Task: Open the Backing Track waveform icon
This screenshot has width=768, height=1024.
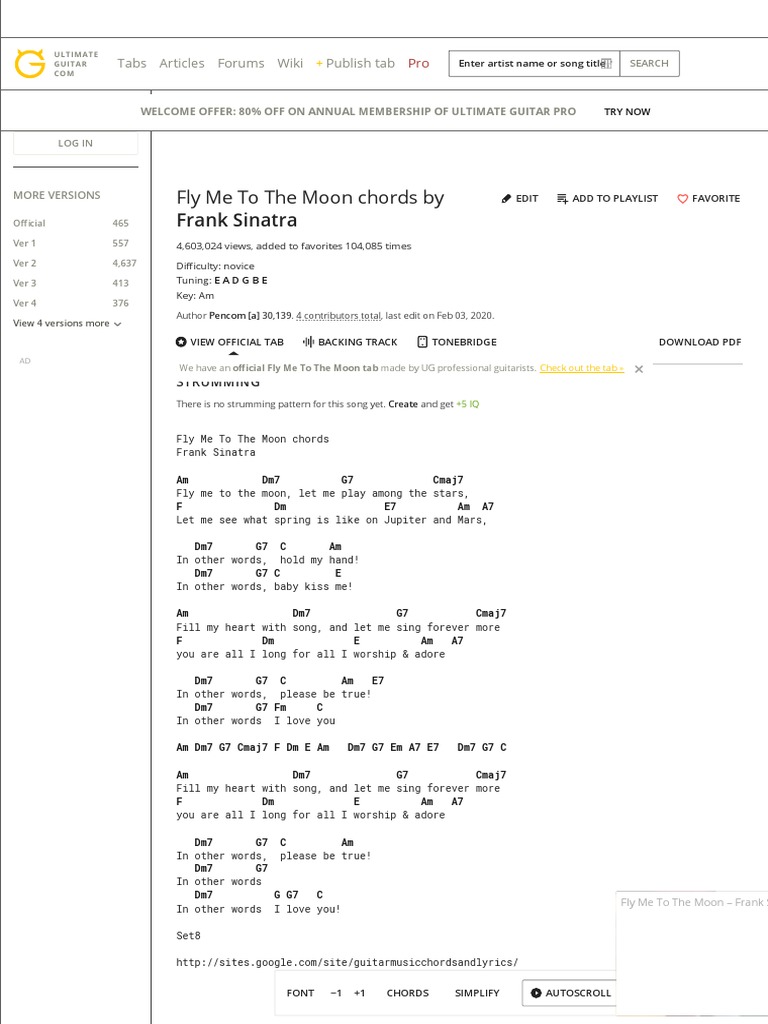Action: (x=308, y=342)
